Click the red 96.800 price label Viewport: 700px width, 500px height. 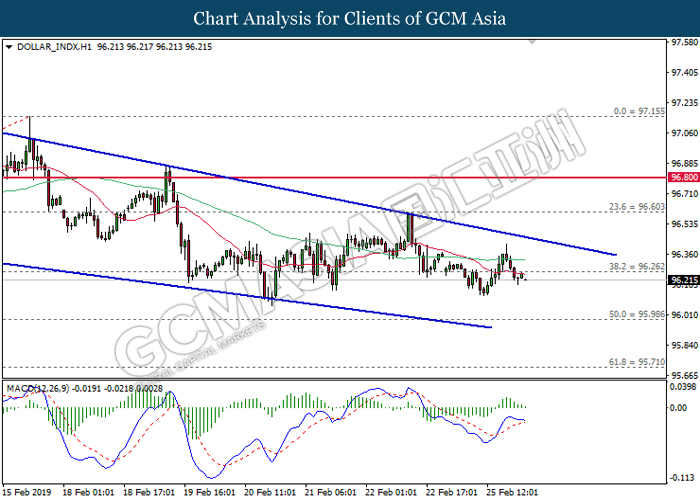coord(683,177)
